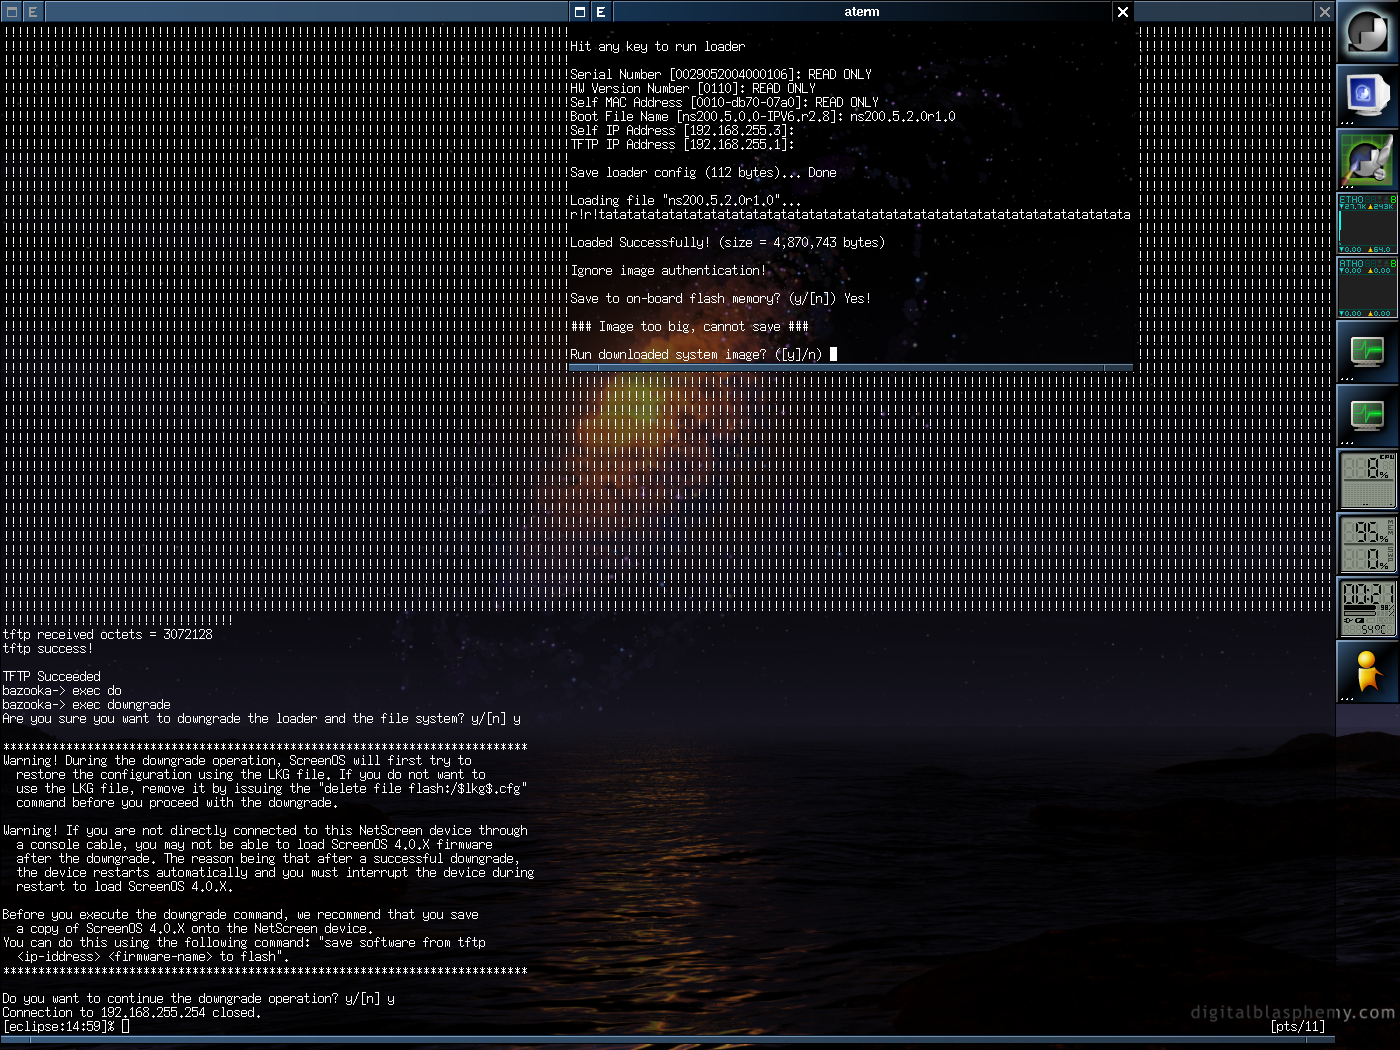This screenshot has height=1050, width=1400.
Task: Click the 'tftp success!' line
Action: tap(47, 649)
